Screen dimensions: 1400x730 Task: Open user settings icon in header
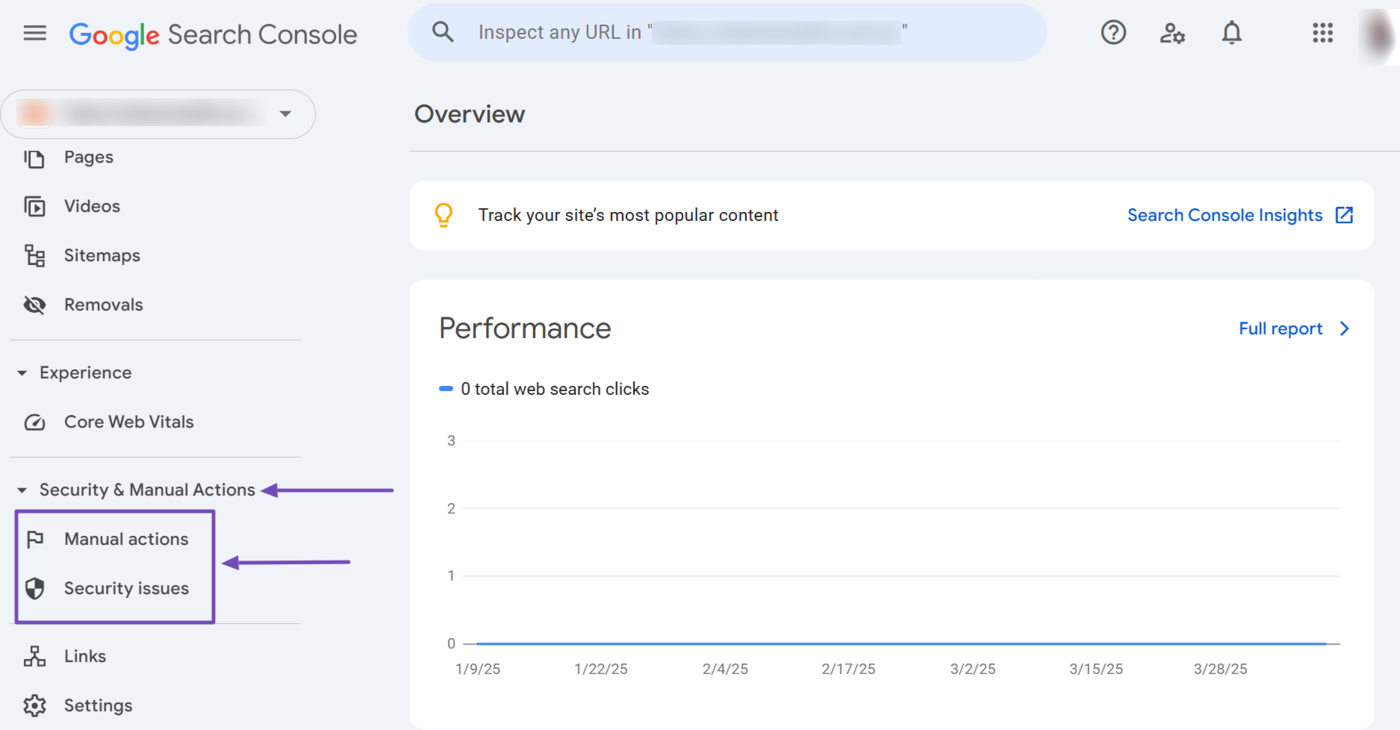coord(1172,33)
